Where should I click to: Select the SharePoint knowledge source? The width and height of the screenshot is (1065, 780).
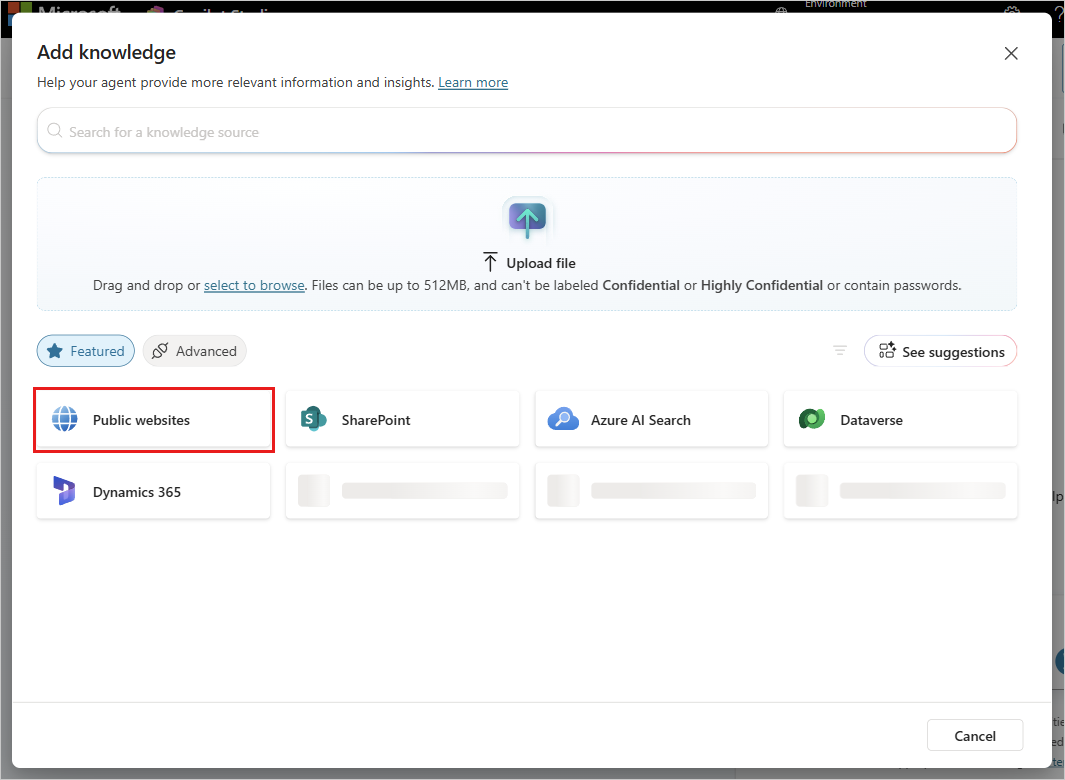(402, 419)
